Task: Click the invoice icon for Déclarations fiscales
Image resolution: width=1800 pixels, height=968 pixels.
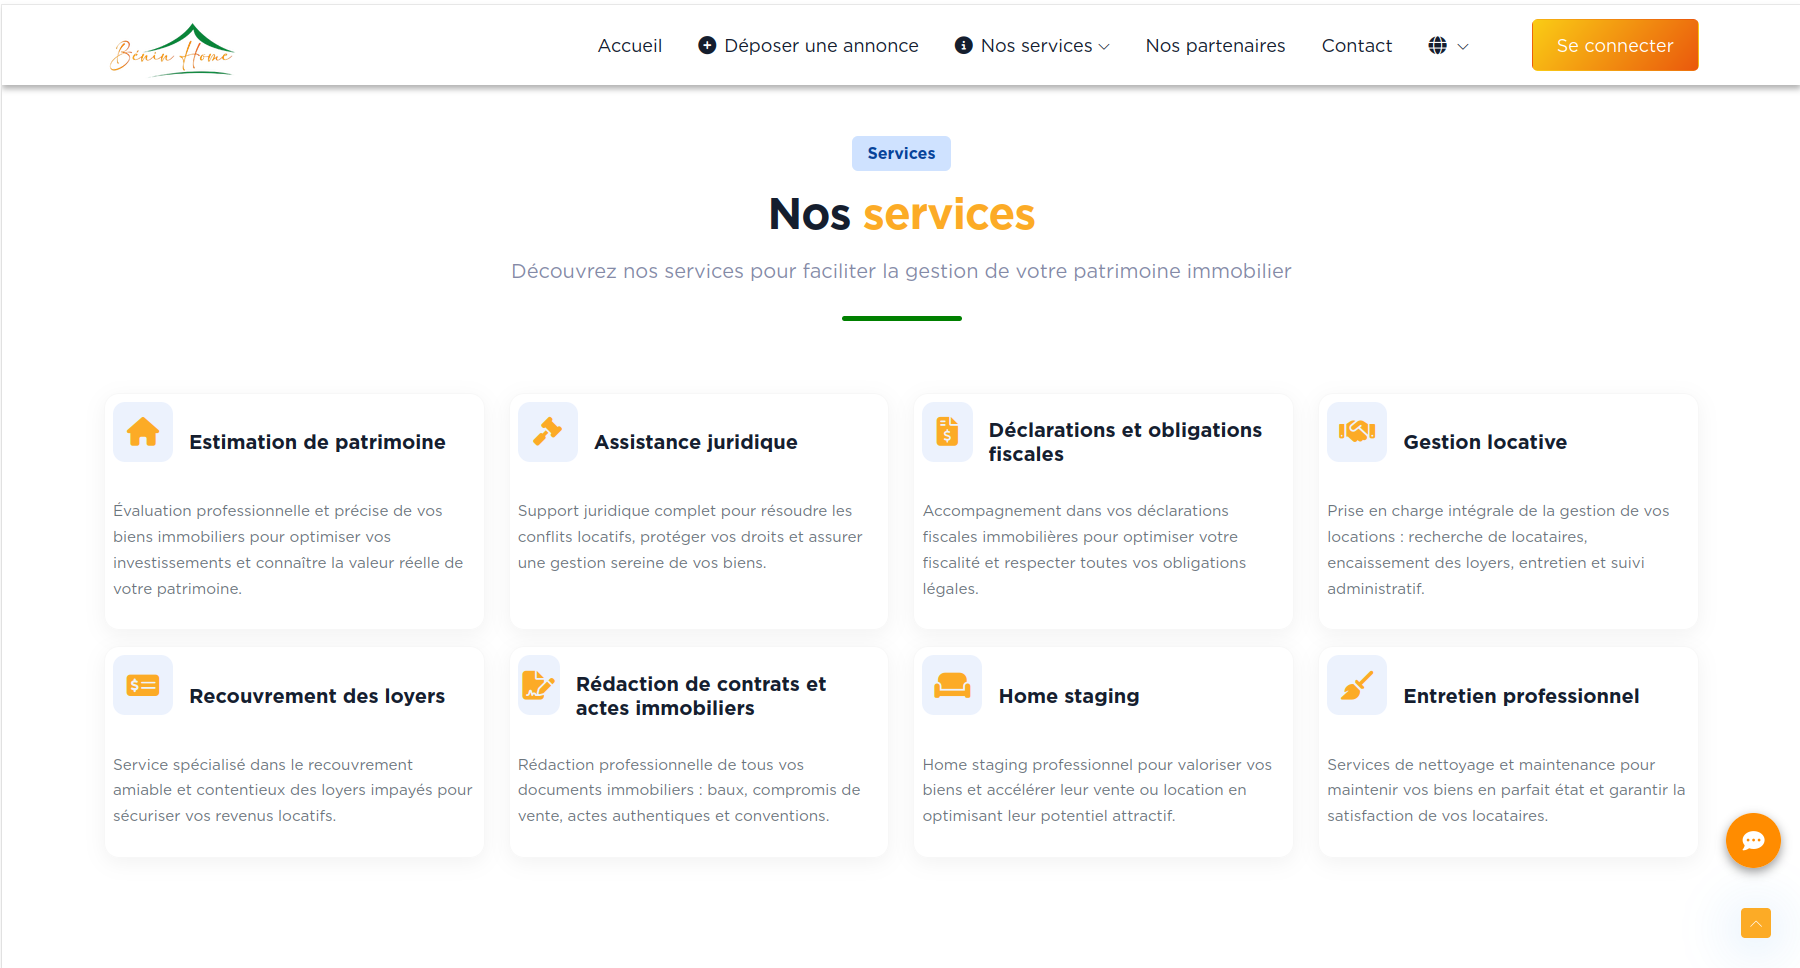Action: pyautogui.click(x=947, y=432)
